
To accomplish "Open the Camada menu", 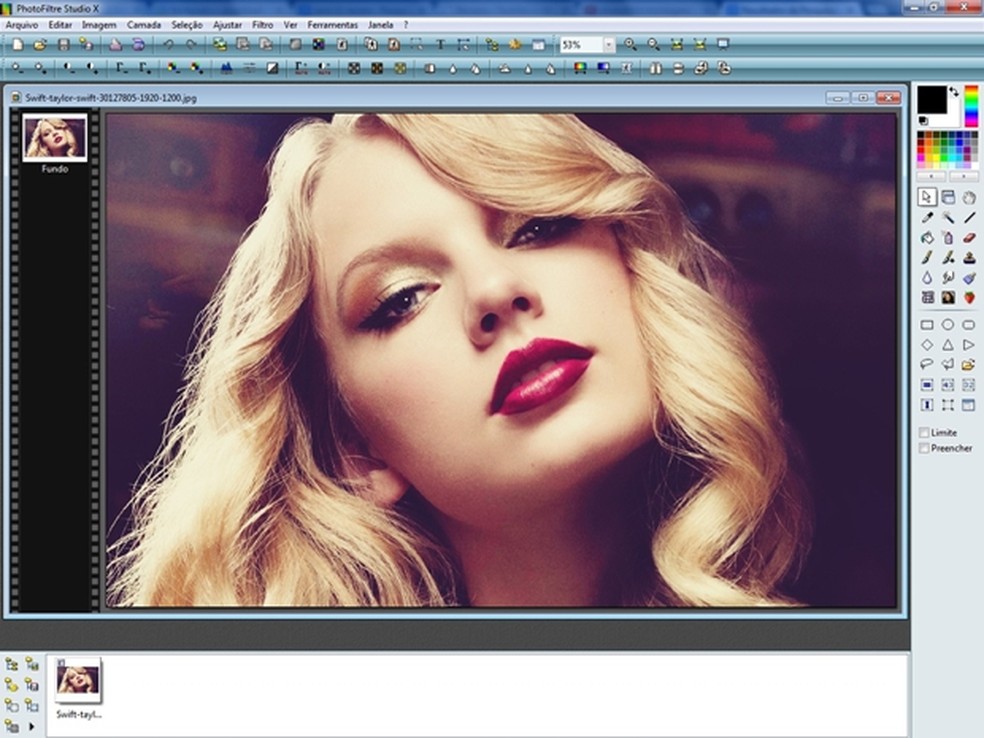I will coord(144,25).
